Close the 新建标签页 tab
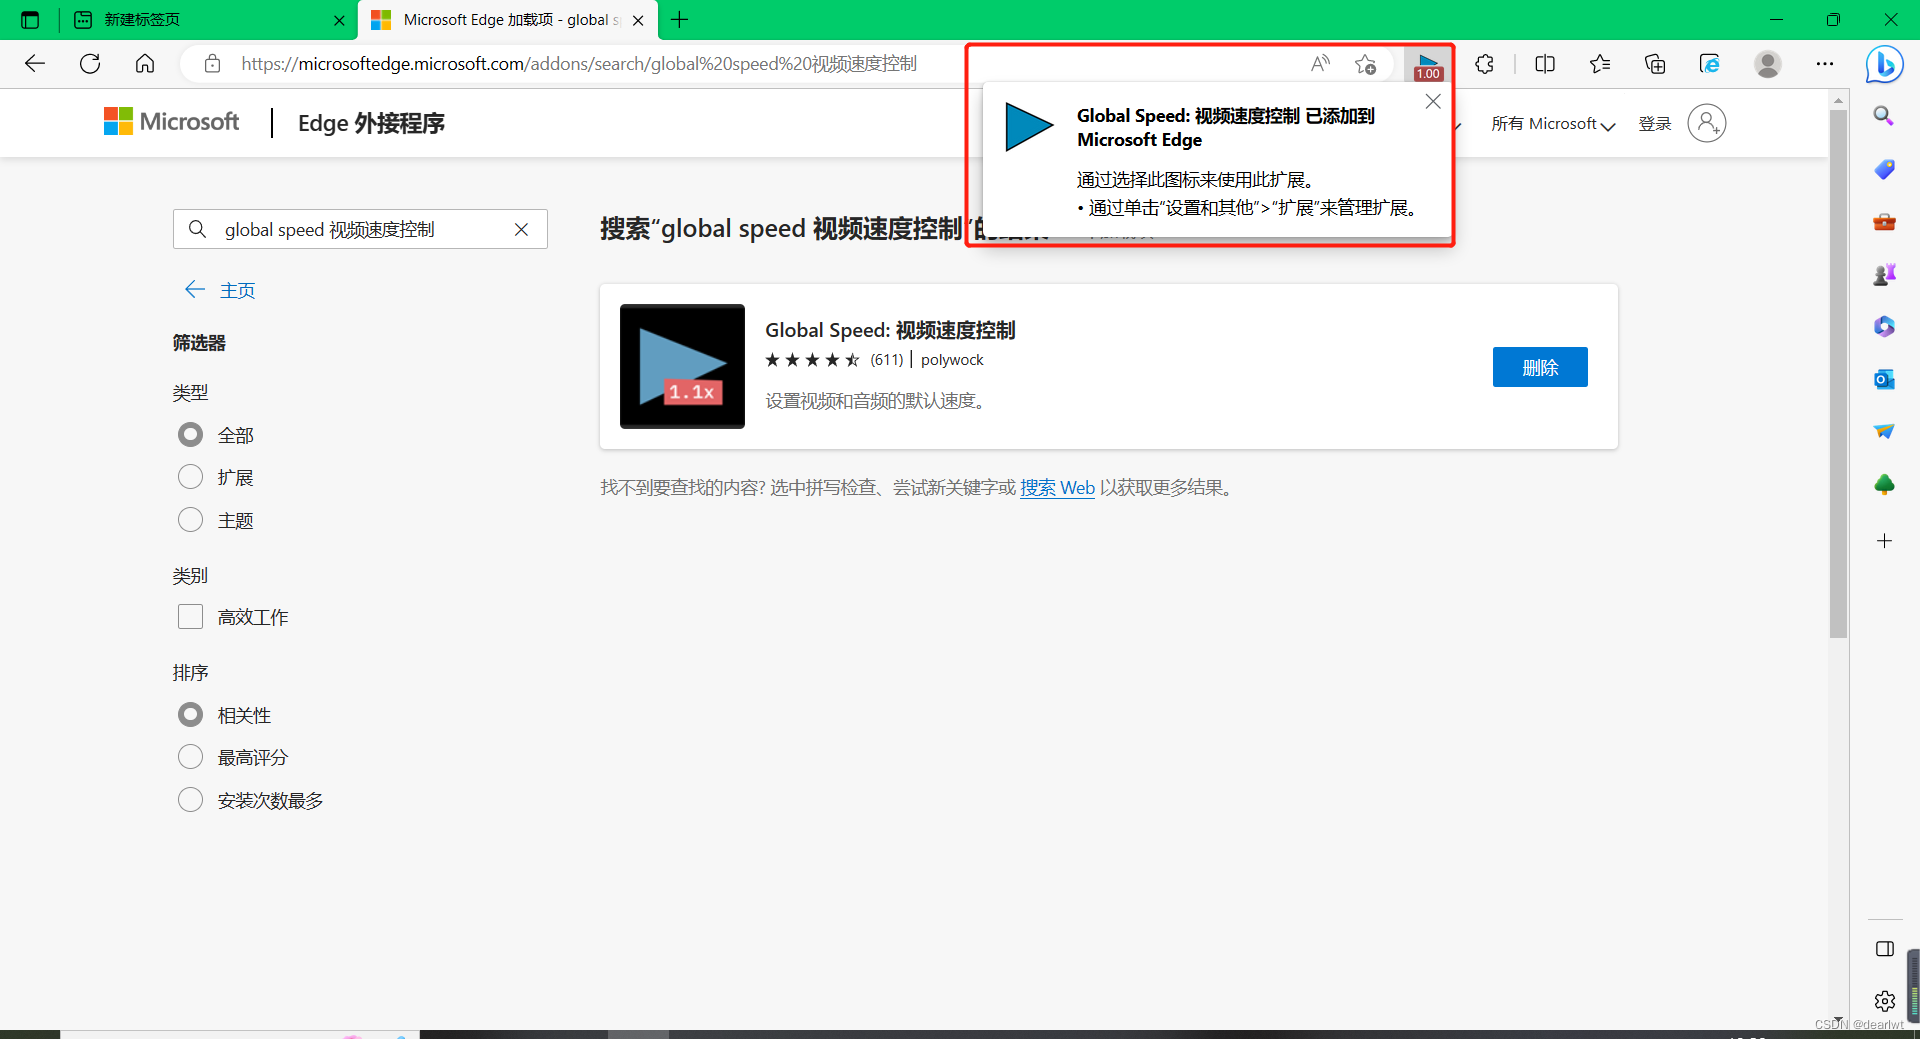1920x1039 pixels. pos(339,20)
